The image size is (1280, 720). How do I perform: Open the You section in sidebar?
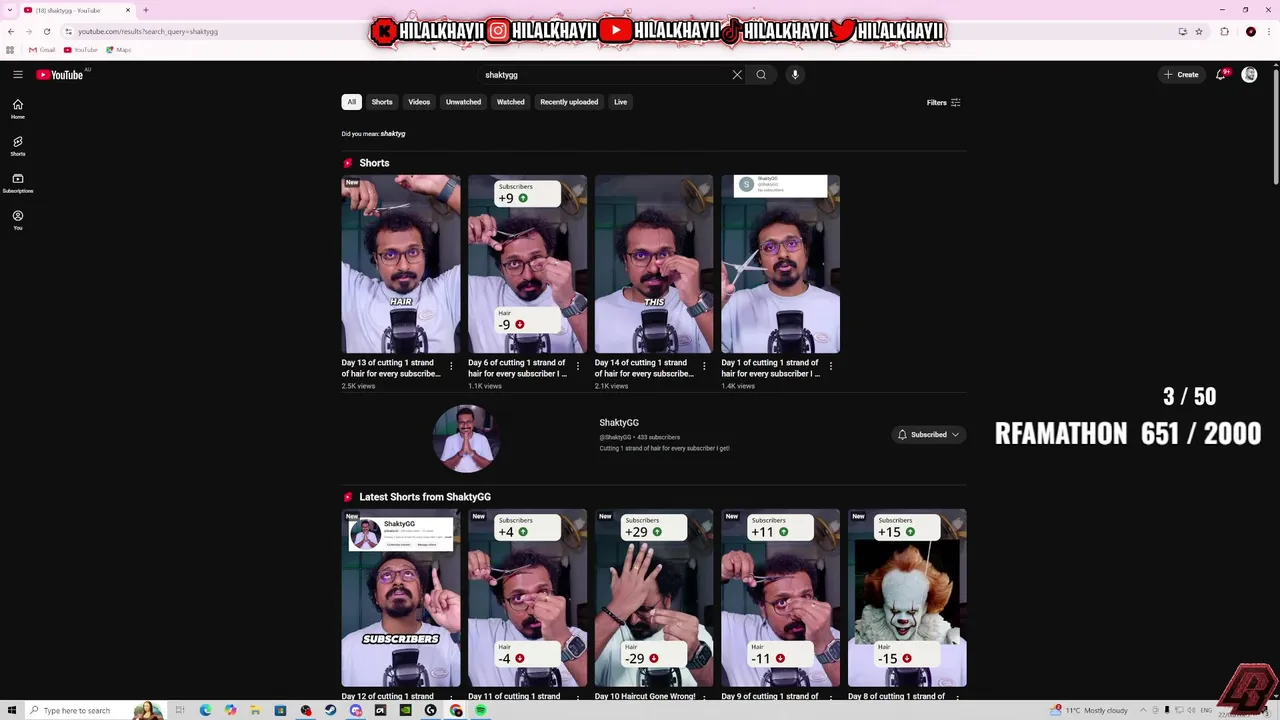[17, 220]
